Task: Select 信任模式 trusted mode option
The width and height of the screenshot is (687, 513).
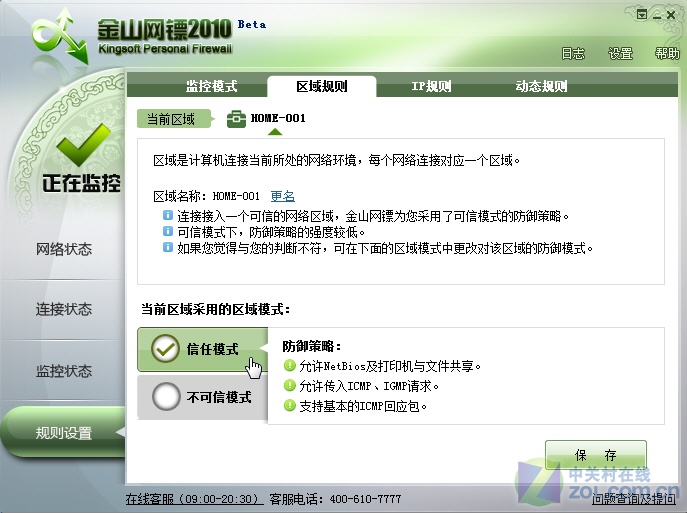Action: tap(203, 349)
